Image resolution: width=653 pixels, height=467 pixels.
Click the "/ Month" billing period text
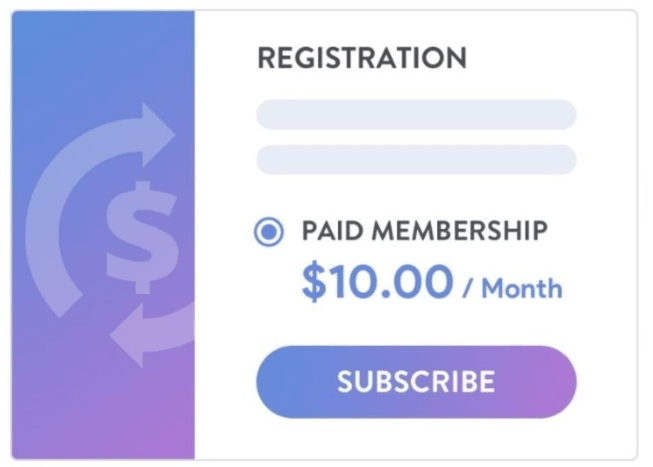512,289
